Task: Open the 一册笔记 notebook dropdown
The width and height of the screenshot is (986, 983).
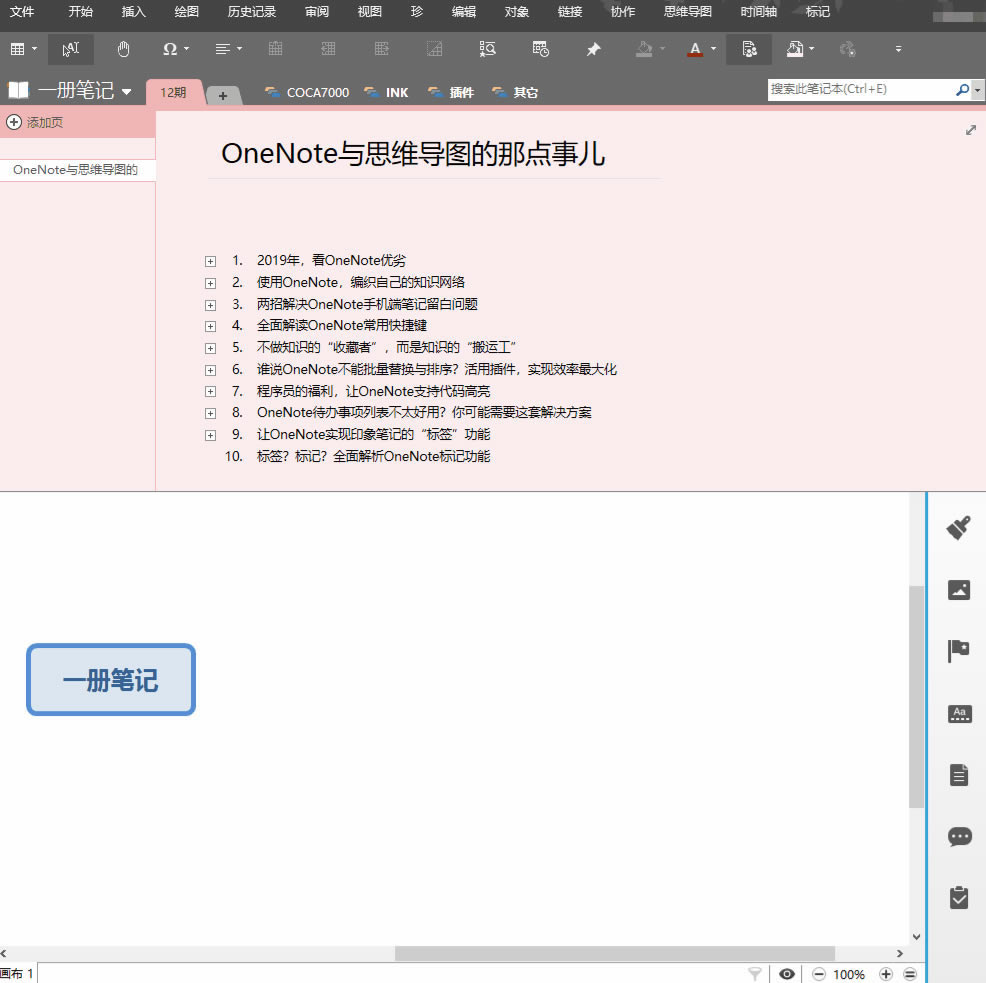Action: point(127,92)
